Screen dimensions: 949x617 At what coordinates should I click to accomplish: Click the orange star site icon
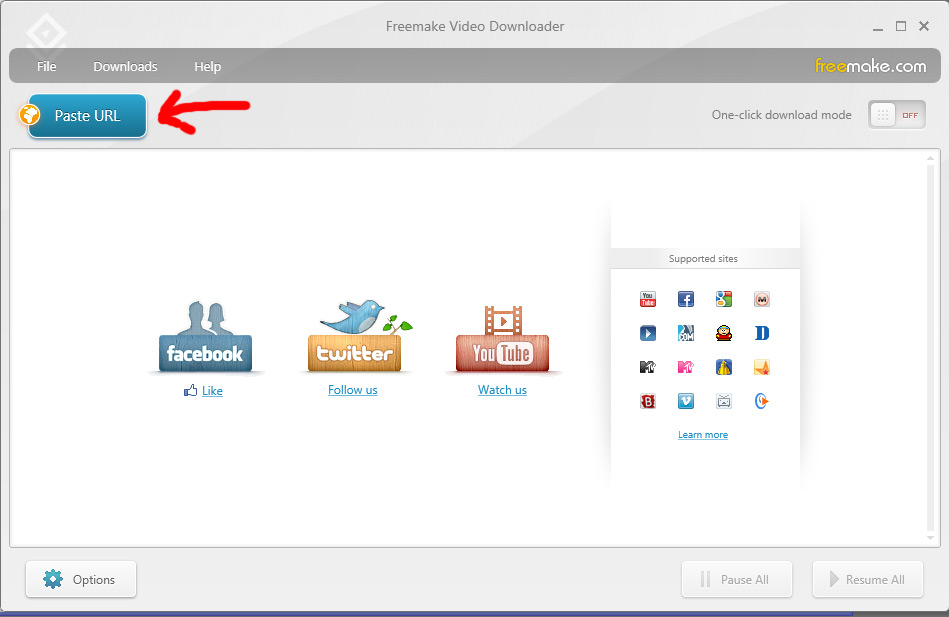click(761, 367)
